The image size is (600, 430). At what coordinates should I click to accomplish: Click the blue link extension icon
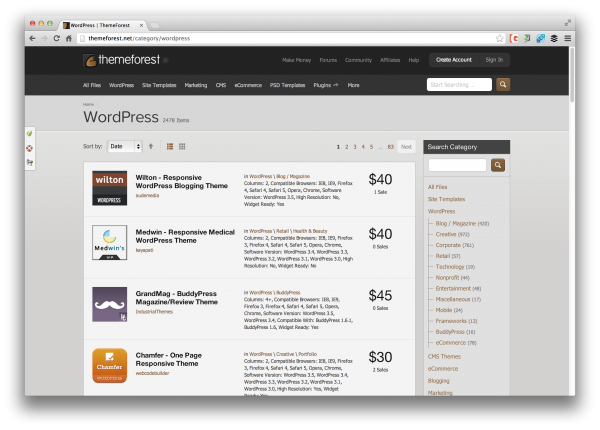(x=540, y=38)
